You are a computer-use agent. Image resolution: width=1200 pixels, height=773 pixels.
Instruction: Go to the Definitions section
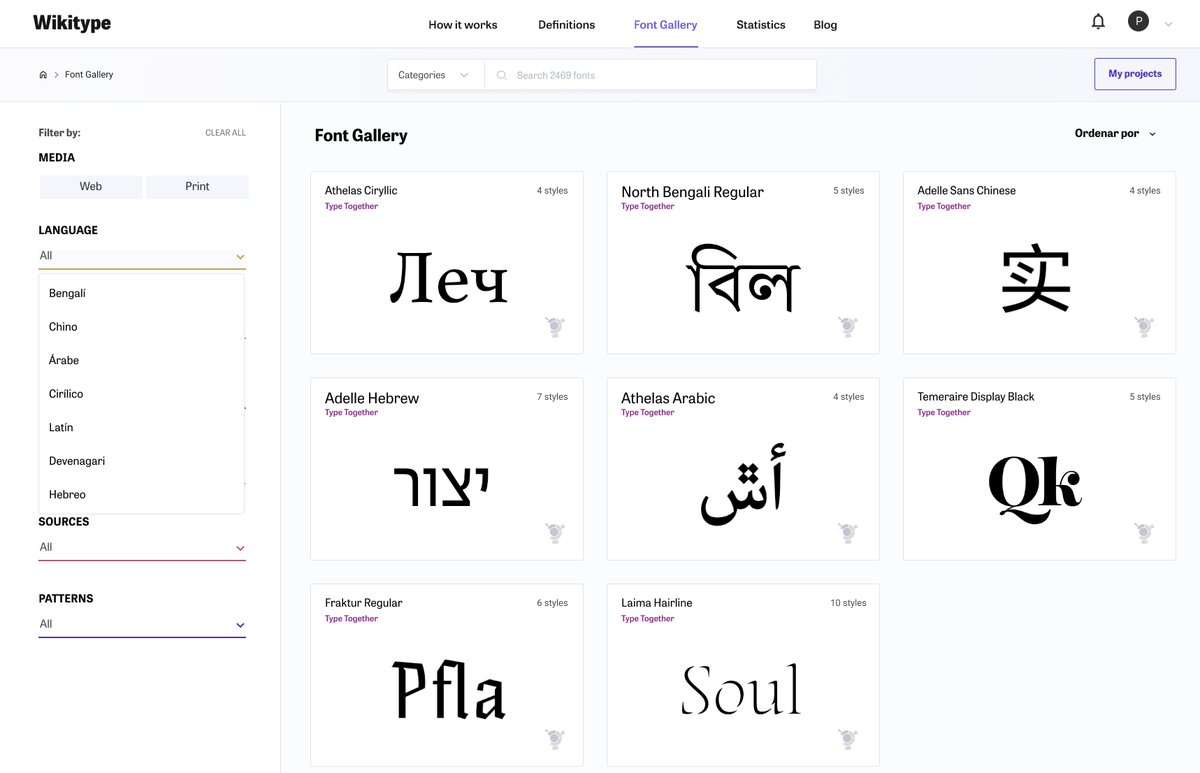point(566,25)
